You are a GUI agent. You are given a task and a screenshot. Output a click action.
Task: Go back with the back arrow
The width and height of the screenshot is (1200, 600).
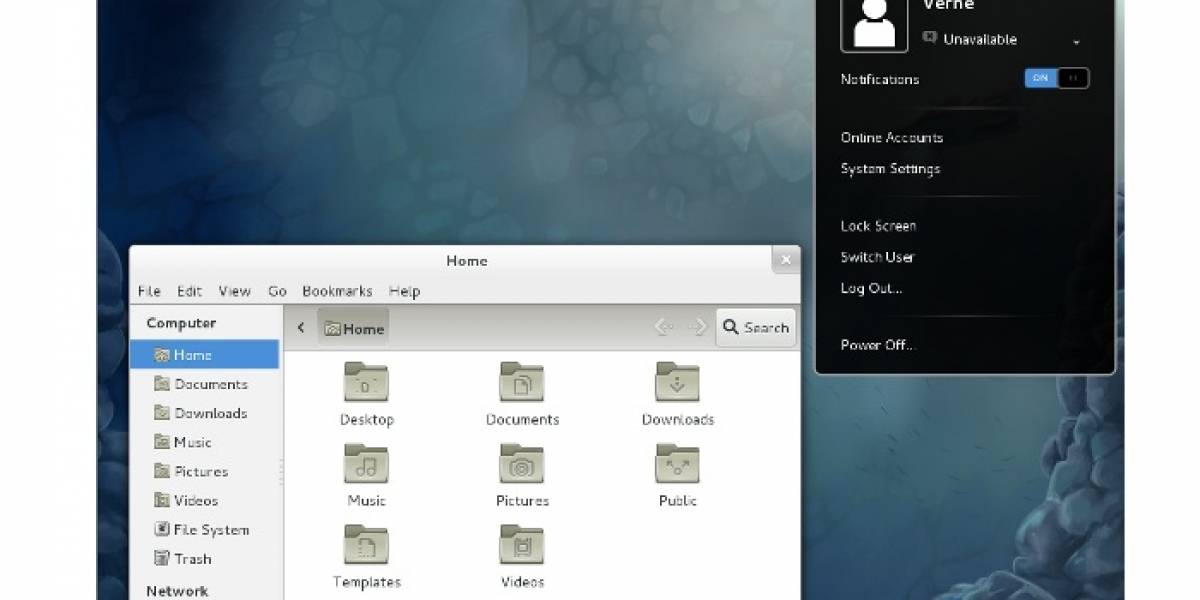665,327
